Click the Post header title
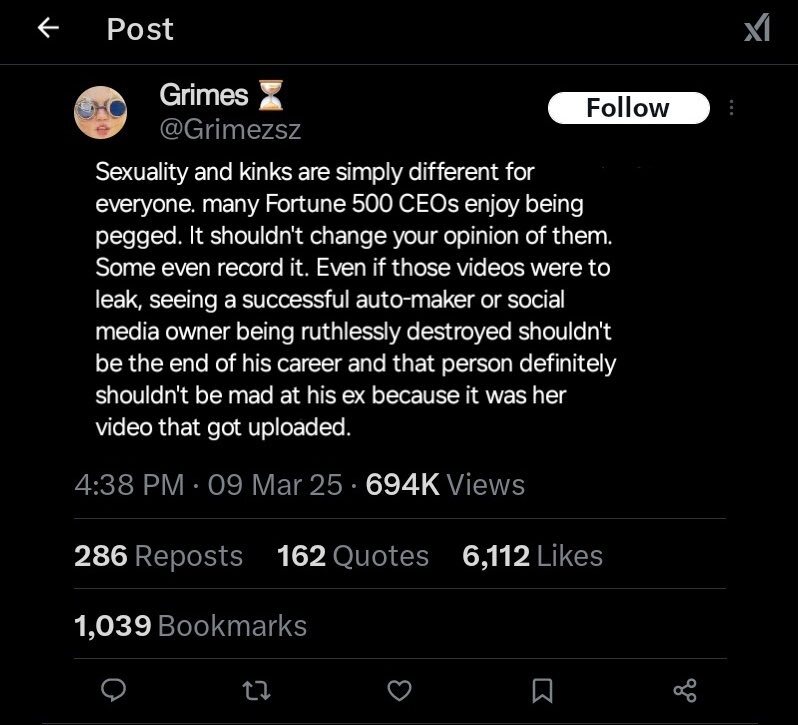 140,29
